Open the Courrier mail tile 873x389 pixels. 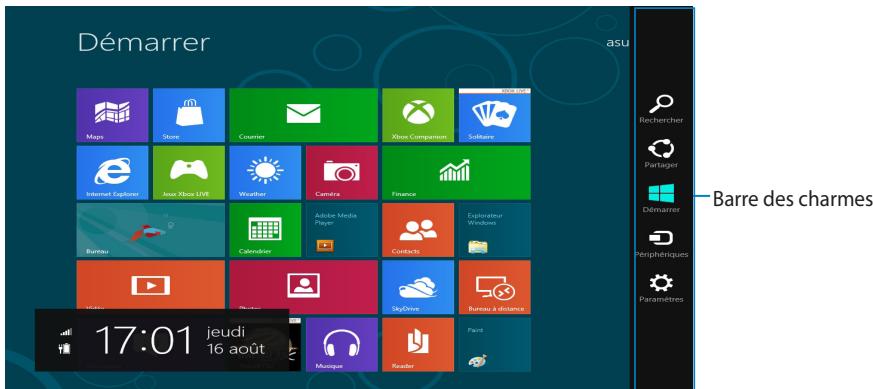point(303,115)
